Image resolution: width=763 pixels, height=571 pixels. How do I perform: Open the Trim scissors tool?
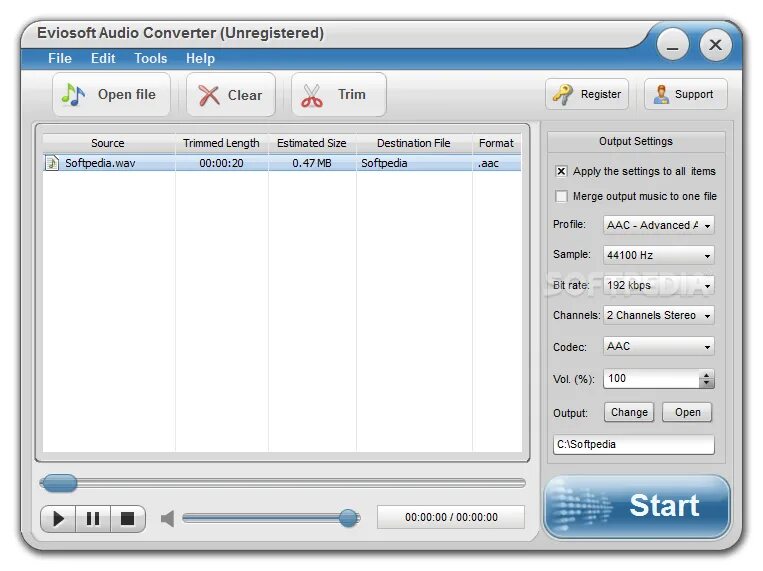tap(339, 94)
